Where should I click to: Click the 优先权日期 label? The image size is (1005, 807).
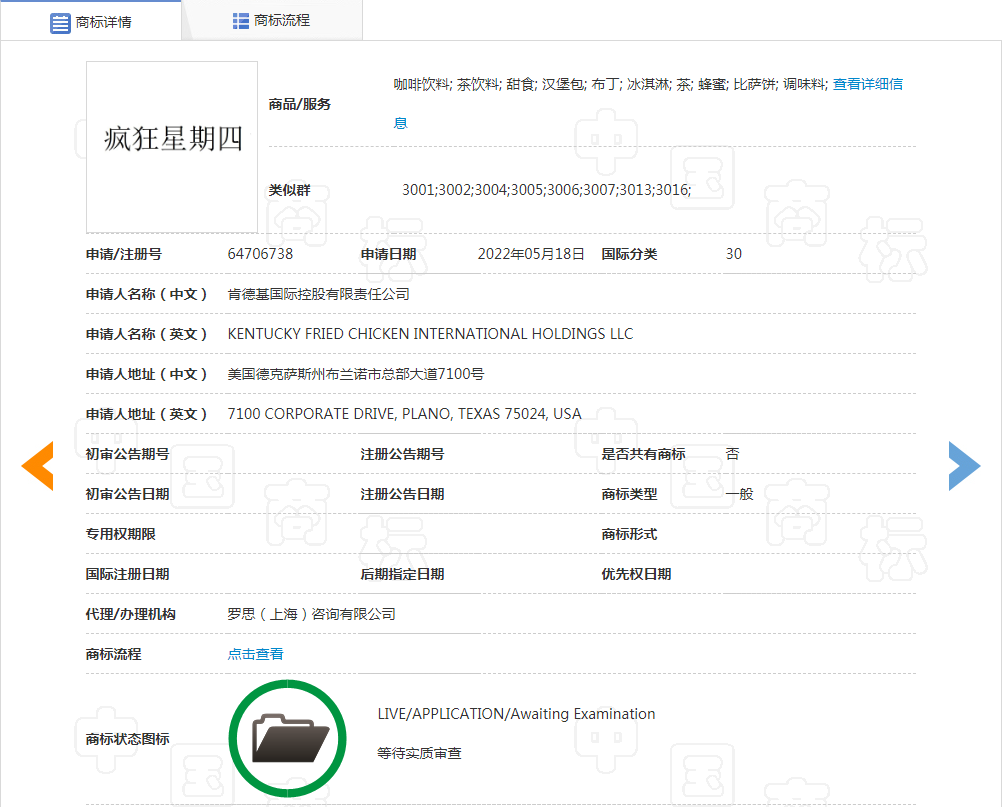pyautogui.click(x=636, y=574)
